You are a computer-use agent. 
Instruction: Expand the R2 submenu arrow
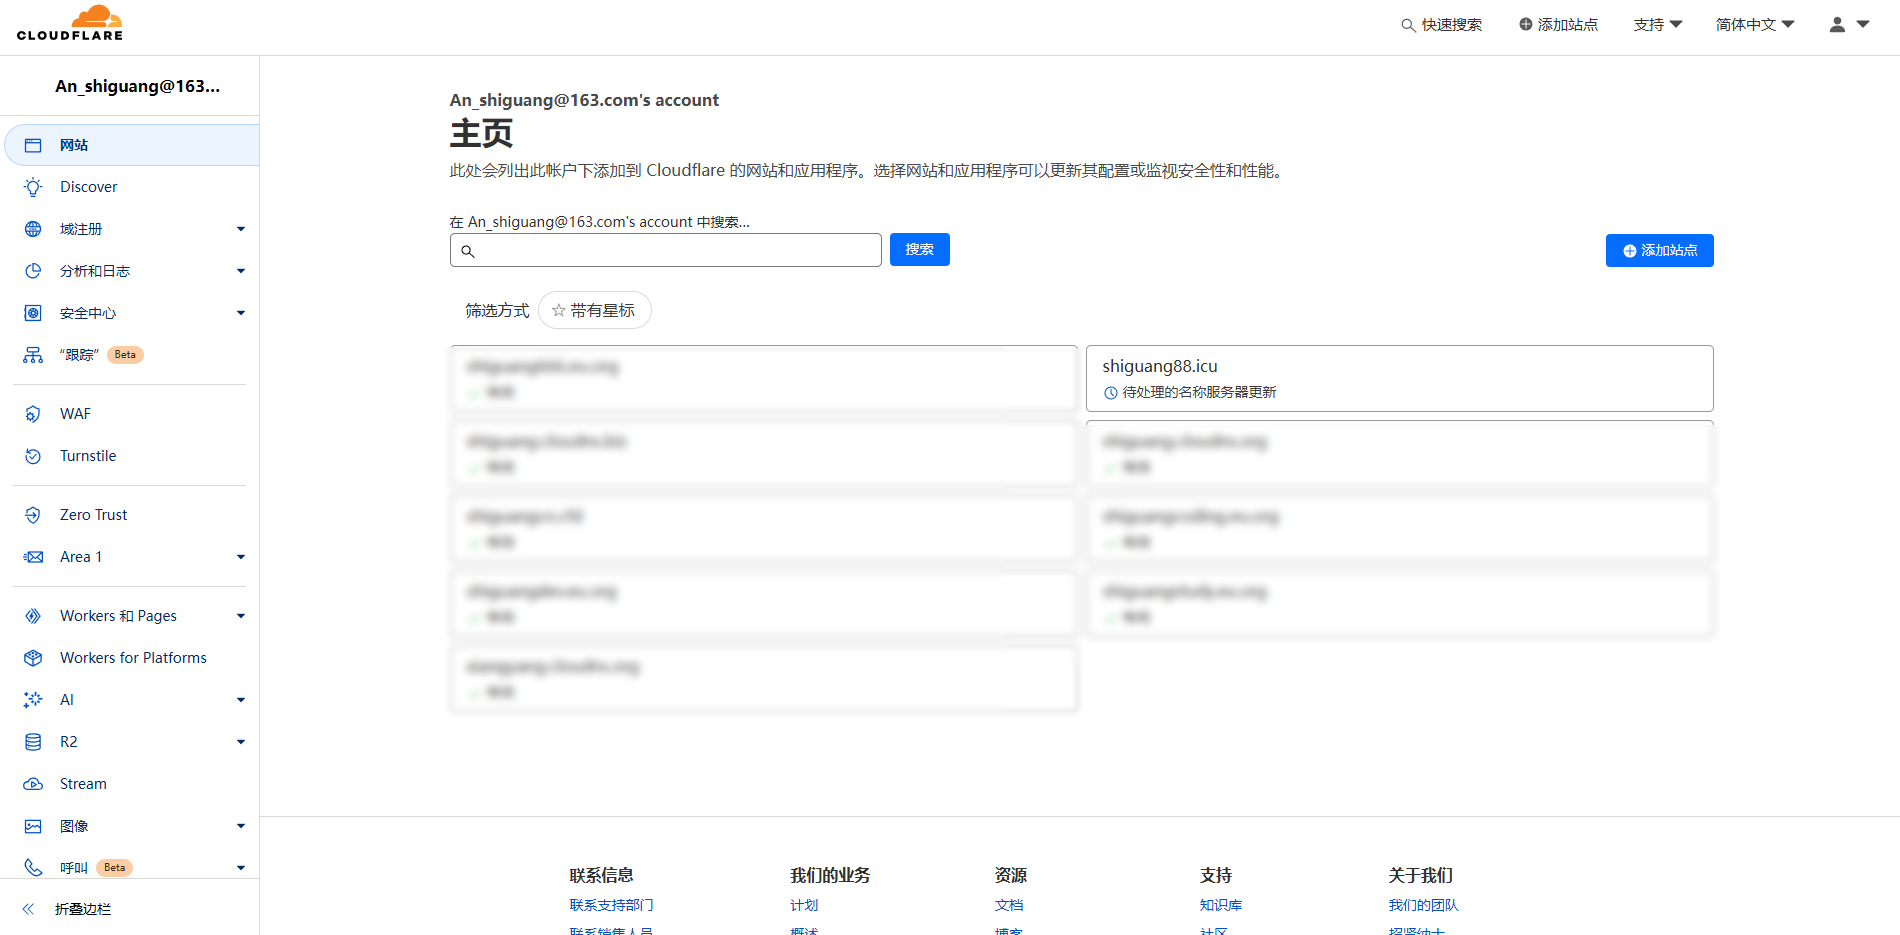click(241, 742)
